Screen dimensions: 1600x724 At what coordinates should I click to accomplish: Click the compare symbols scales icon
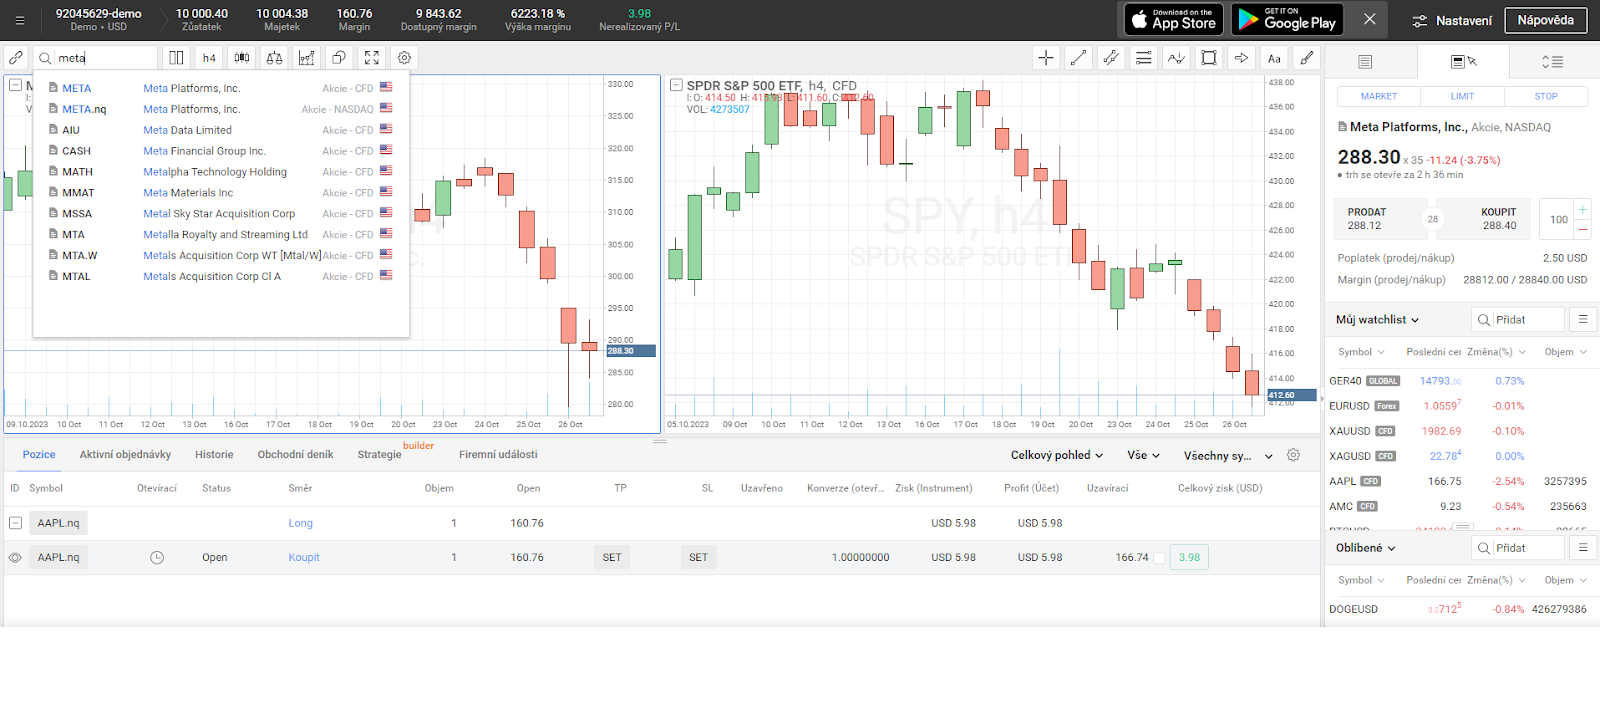point(274,58)
